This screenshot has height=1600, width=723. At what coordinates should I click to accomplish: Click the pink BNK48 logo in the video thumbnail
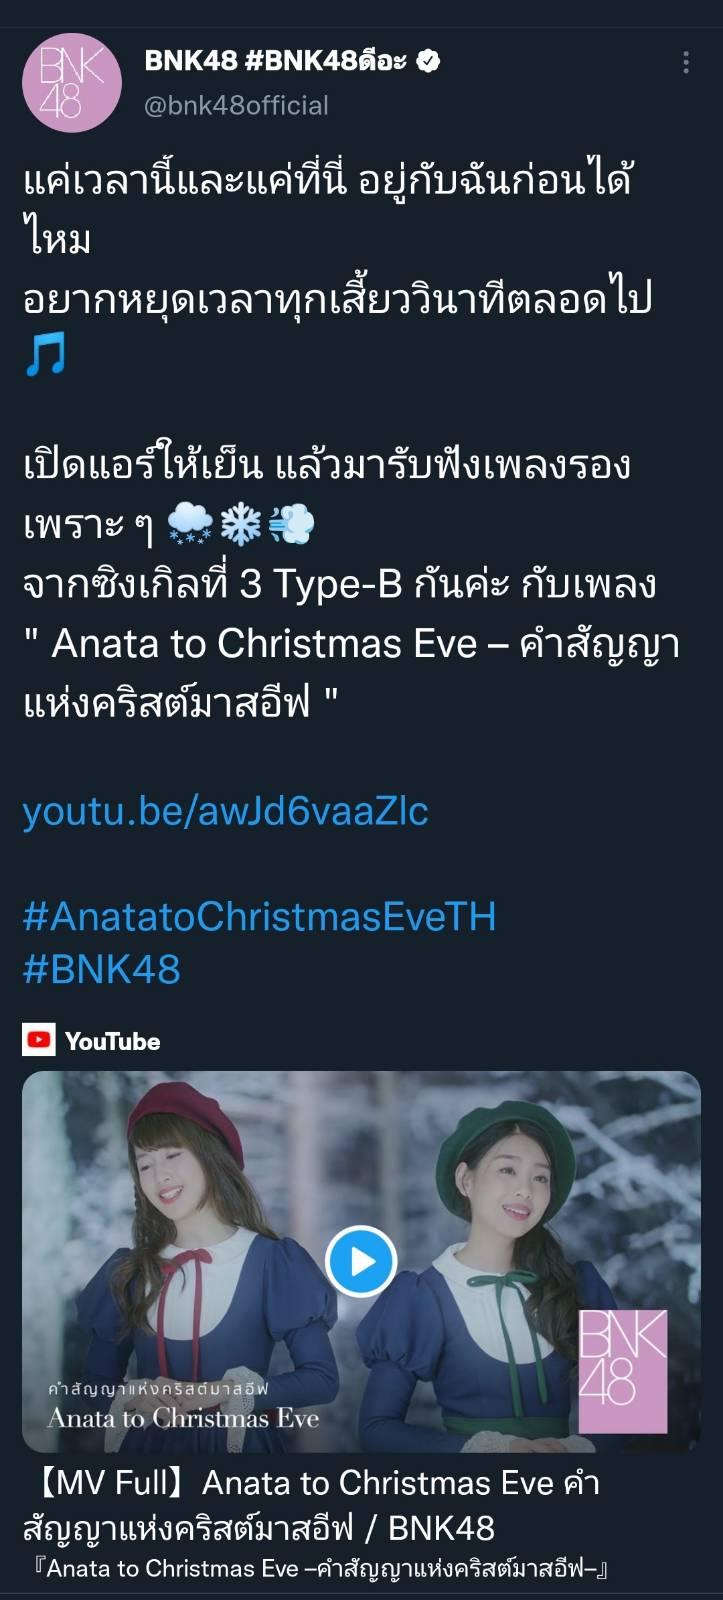tap(623, 1371)
